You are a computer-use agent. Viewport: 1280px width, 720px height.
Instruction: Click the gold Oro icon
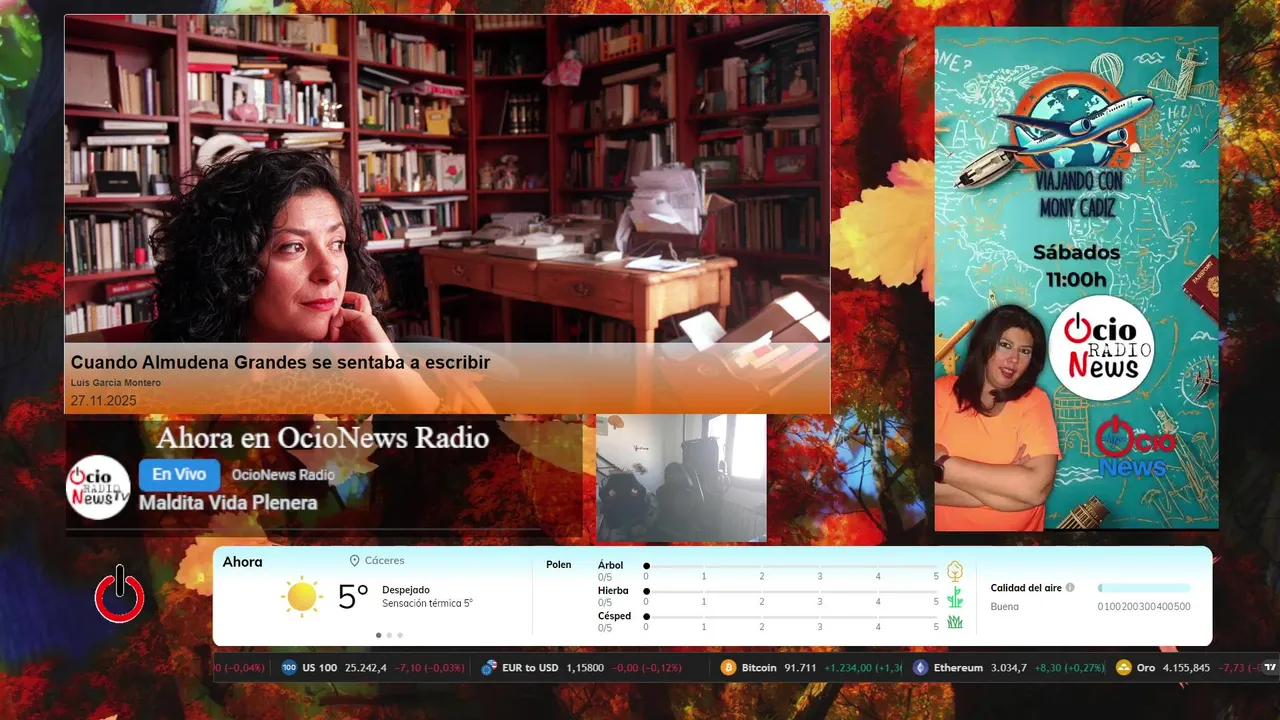click(1123, 667)
